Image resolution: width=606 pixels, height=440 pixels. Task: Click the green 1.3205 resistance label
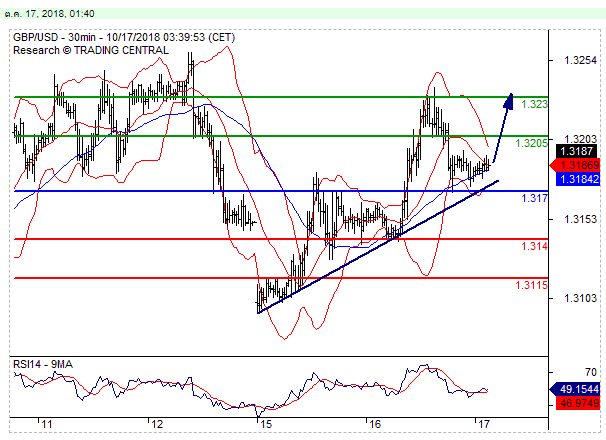[531, 143]
